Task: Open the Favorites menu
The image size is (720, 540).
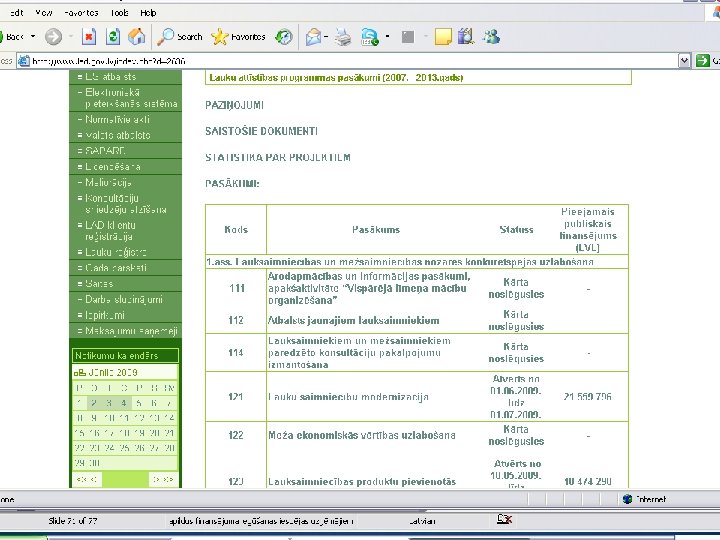Action: (81, 13)
